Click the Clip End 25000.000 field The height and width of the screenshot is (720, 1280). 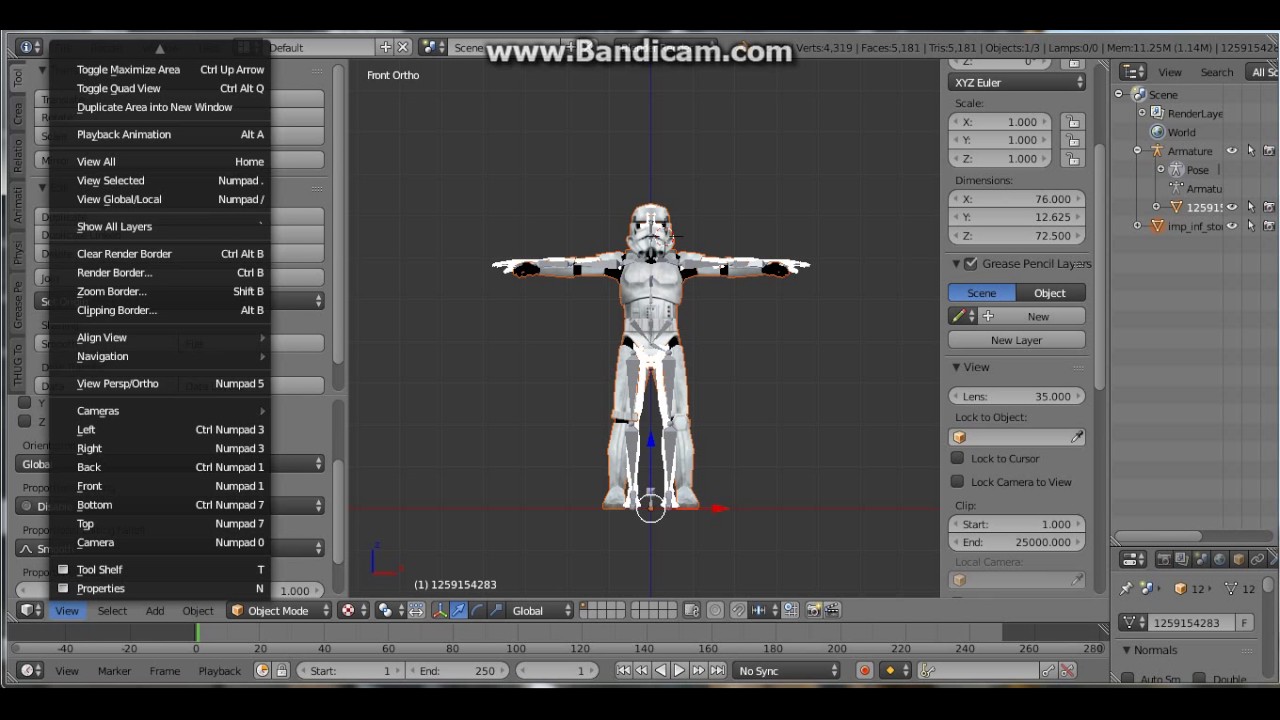(x=1017, y=542)
